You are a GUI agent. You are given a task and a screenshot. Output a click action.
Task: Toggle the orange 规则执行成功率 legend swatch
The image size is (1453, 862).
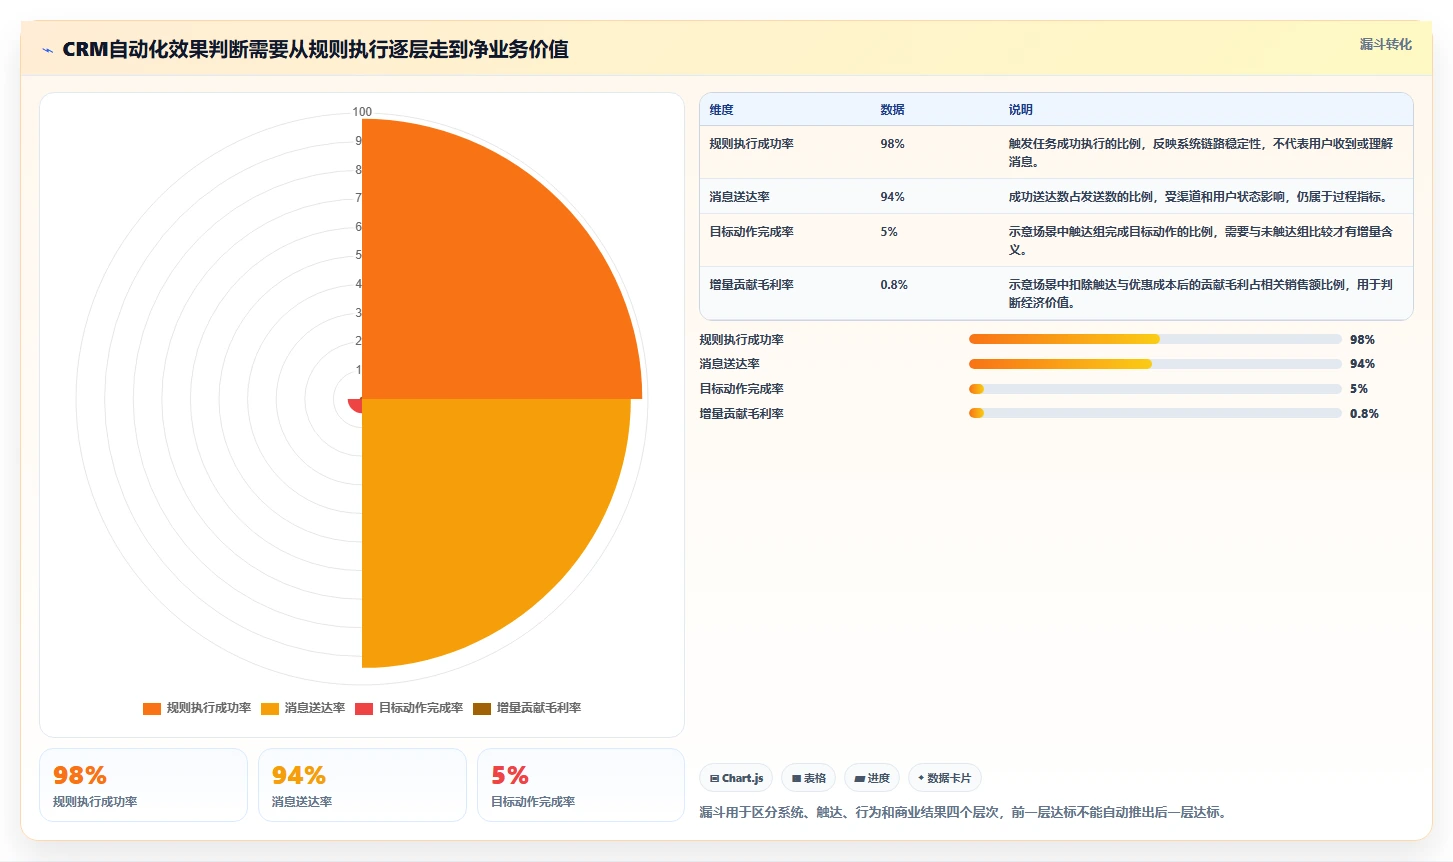pos(152,708)
